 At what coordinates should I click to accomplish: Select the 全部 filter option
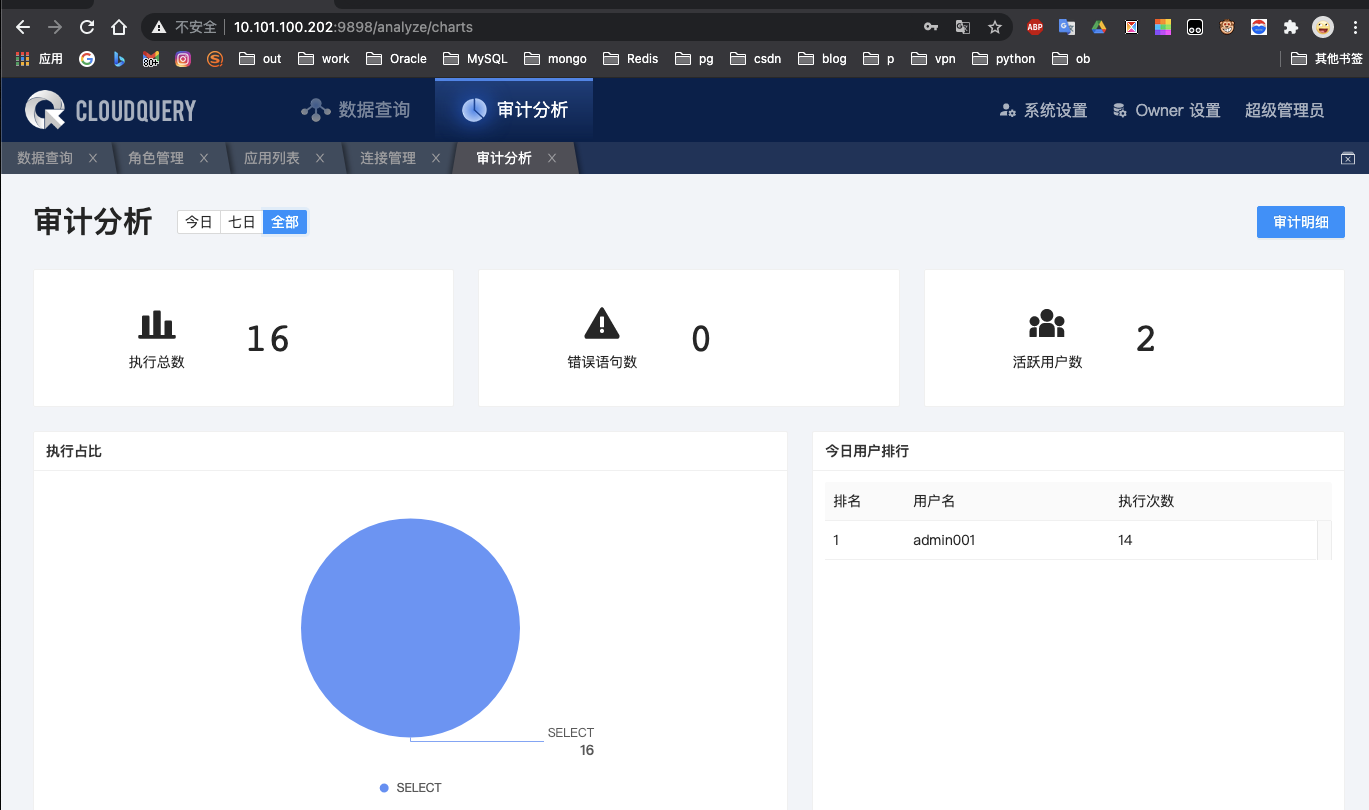click(x=284, y=221)
